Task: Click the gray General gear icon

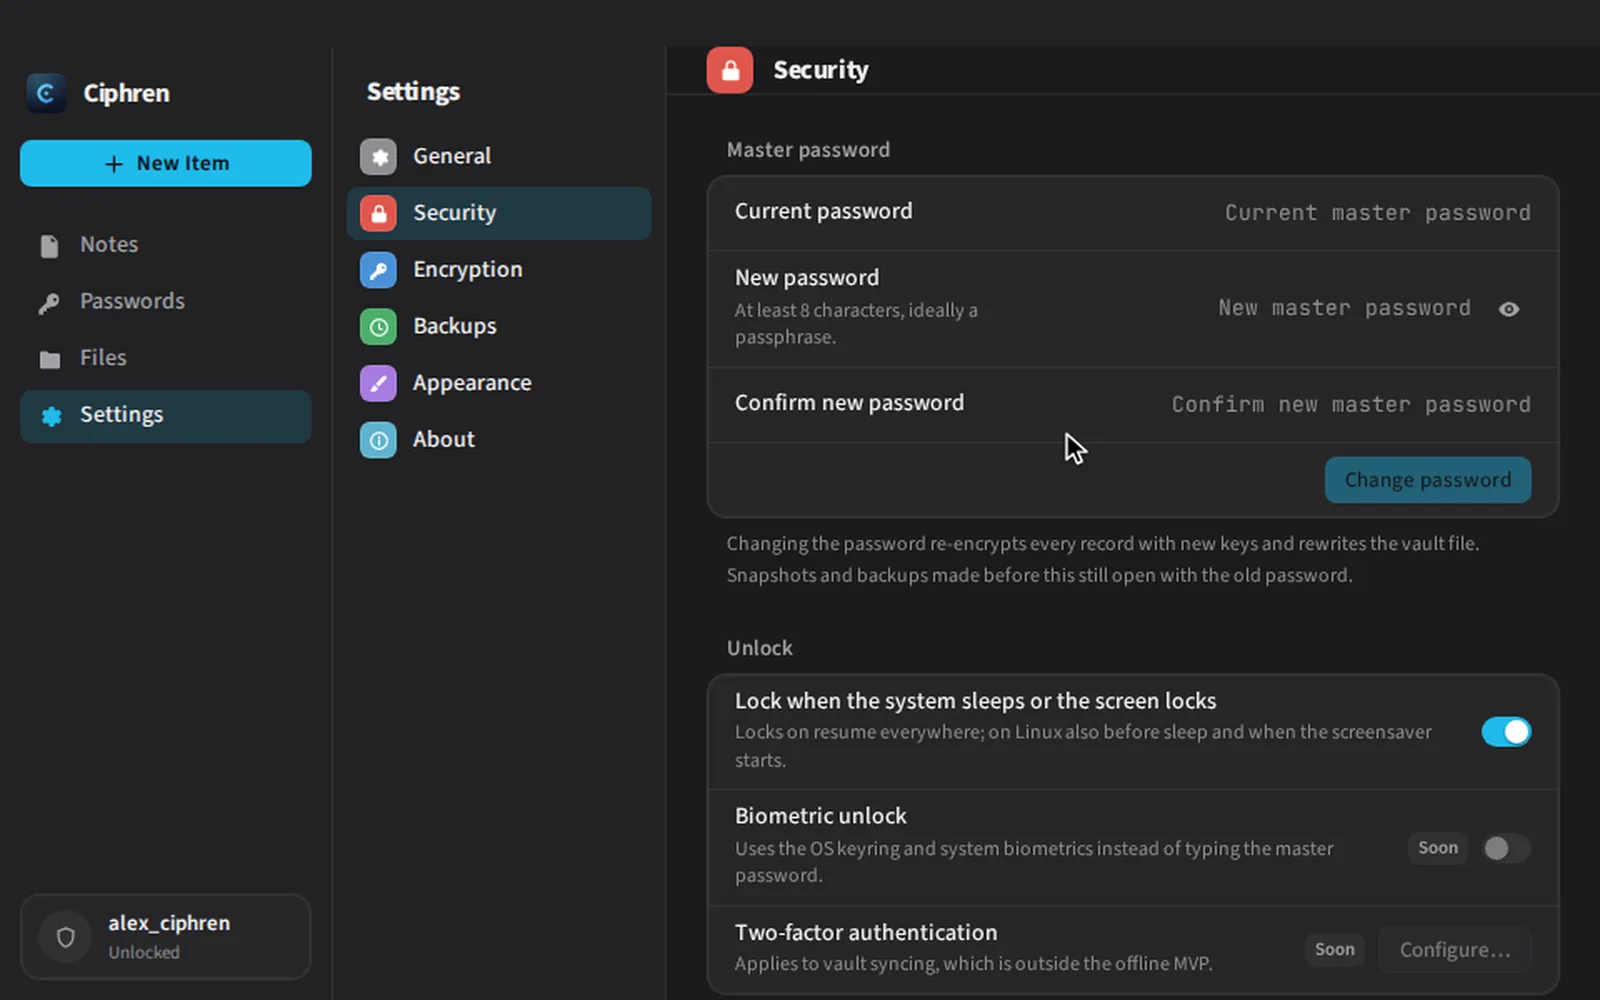Action: pyautogui.click(x=378, y=157)
